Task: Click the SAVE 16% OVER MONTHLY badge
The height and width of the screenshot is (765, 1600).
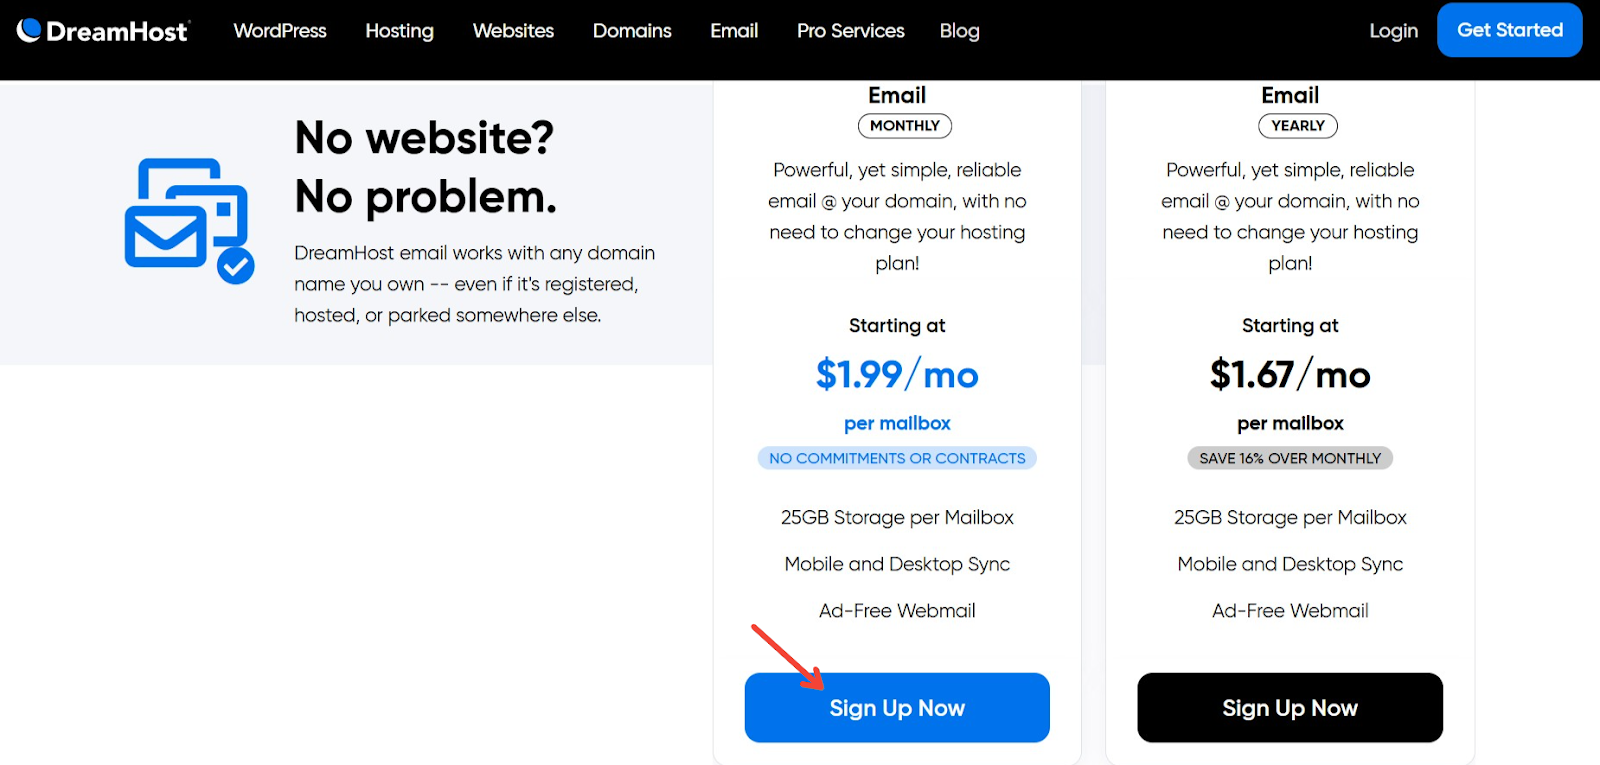Action: (x=1289, y=457)
